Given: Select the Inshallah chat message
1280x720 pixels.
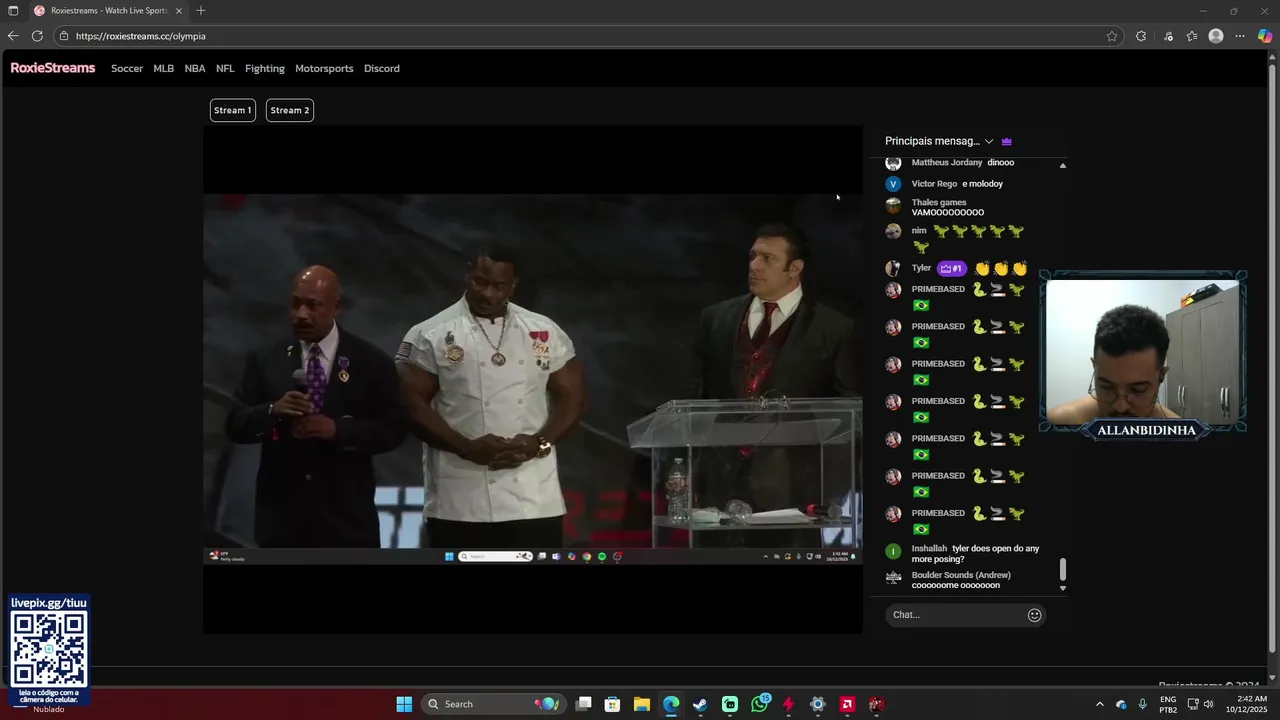Looking at the screenshot, I should click(965, 553).
